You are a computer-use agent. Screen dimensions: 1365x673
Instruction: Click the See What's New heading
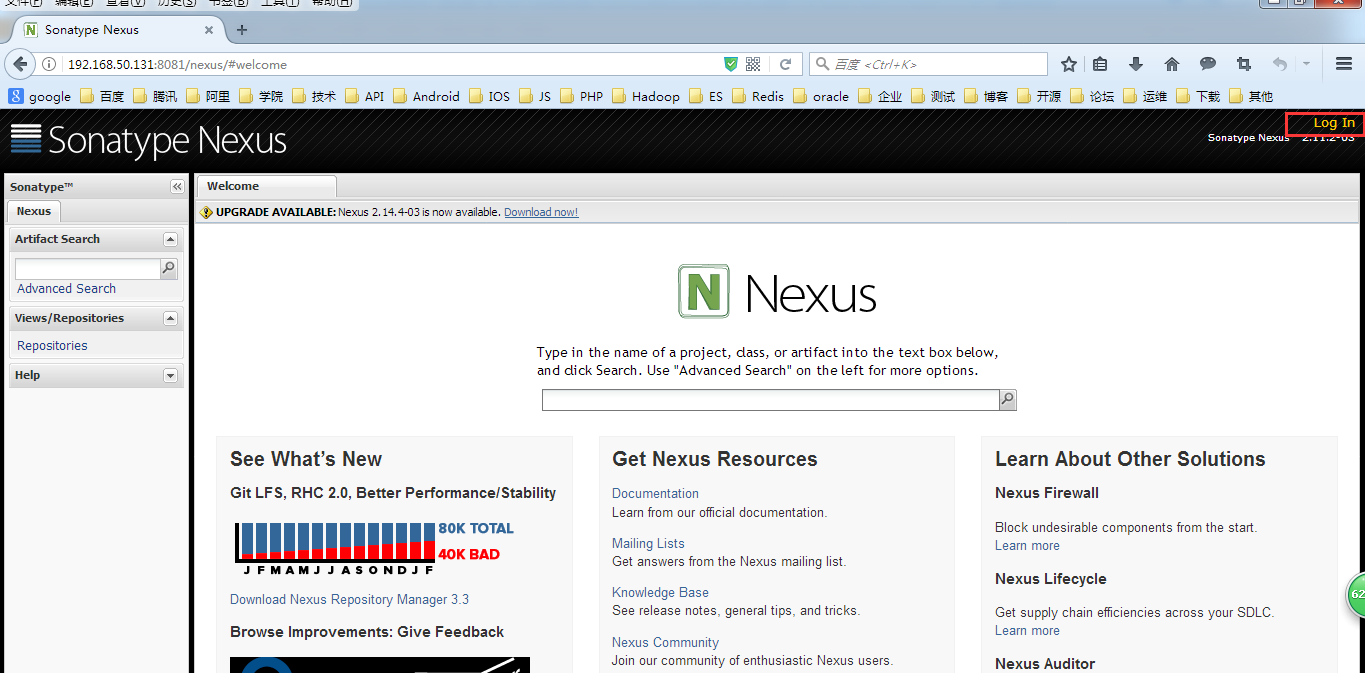click(x=306, y=459)
